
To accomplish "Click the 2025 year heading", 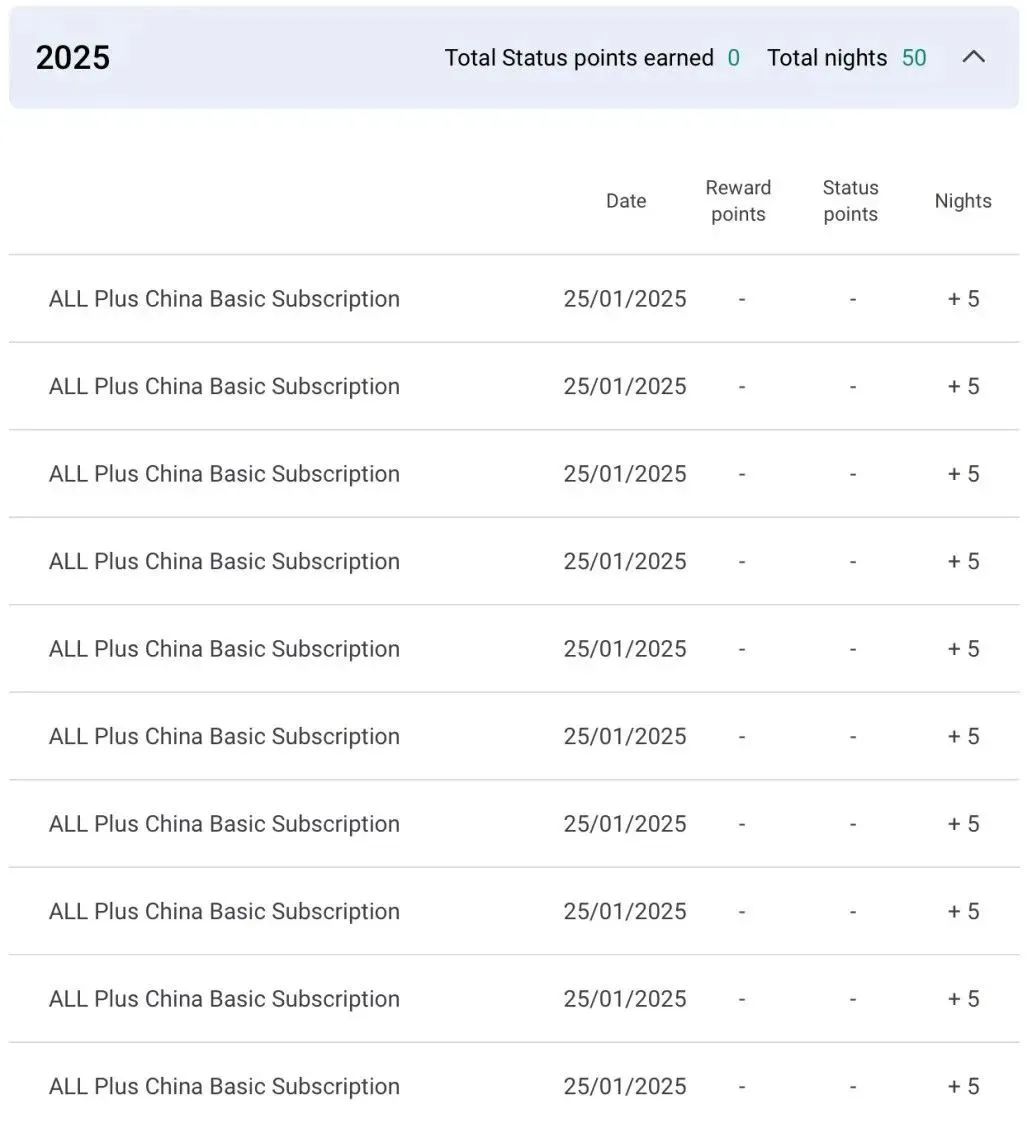I will coord(72,58).
